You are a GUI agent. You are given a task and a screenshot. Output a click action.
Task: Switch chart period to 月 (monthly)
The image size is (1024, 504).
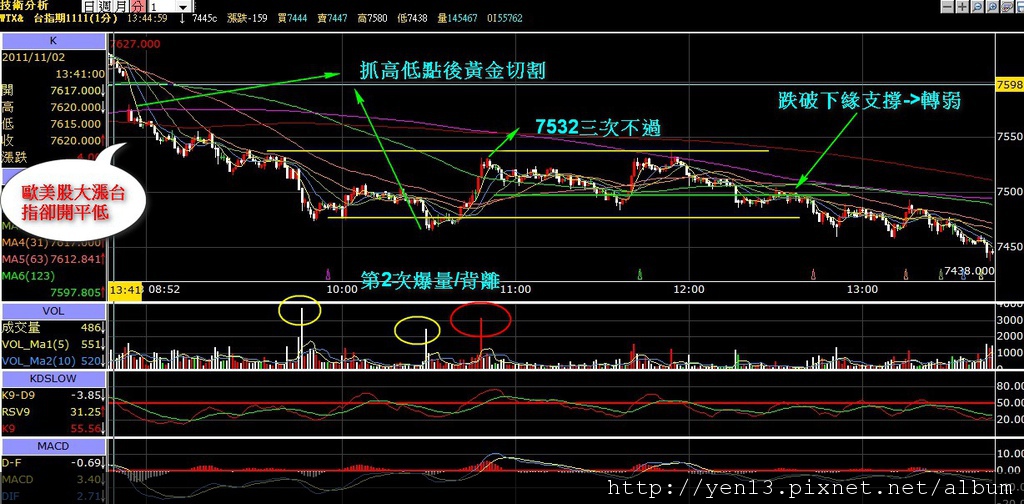coord(121,7)
